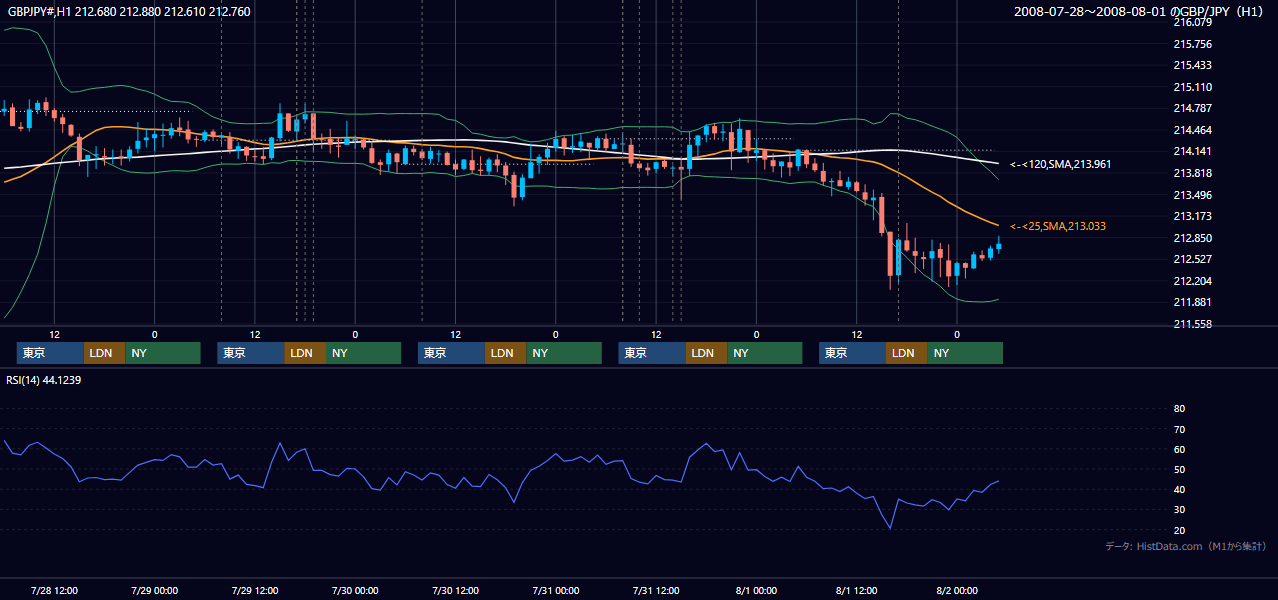Click price axis label 212.850
The image size is (1278, 600).
click(1192, 238)
